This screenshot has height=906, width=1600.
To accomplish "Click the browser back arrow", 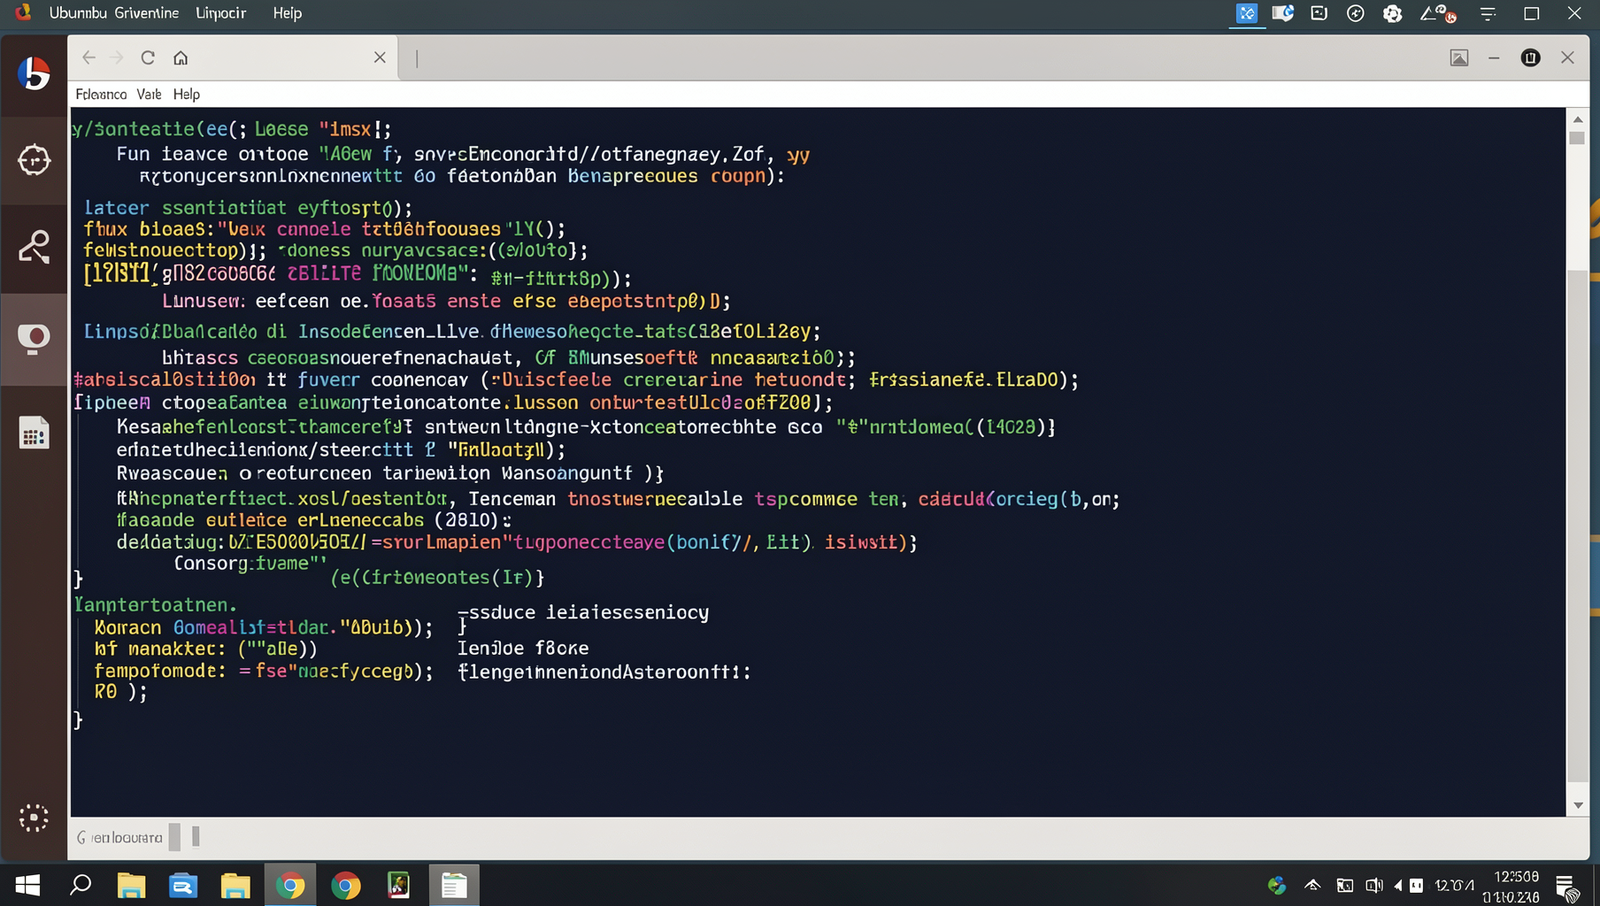I will pos(89,58).
